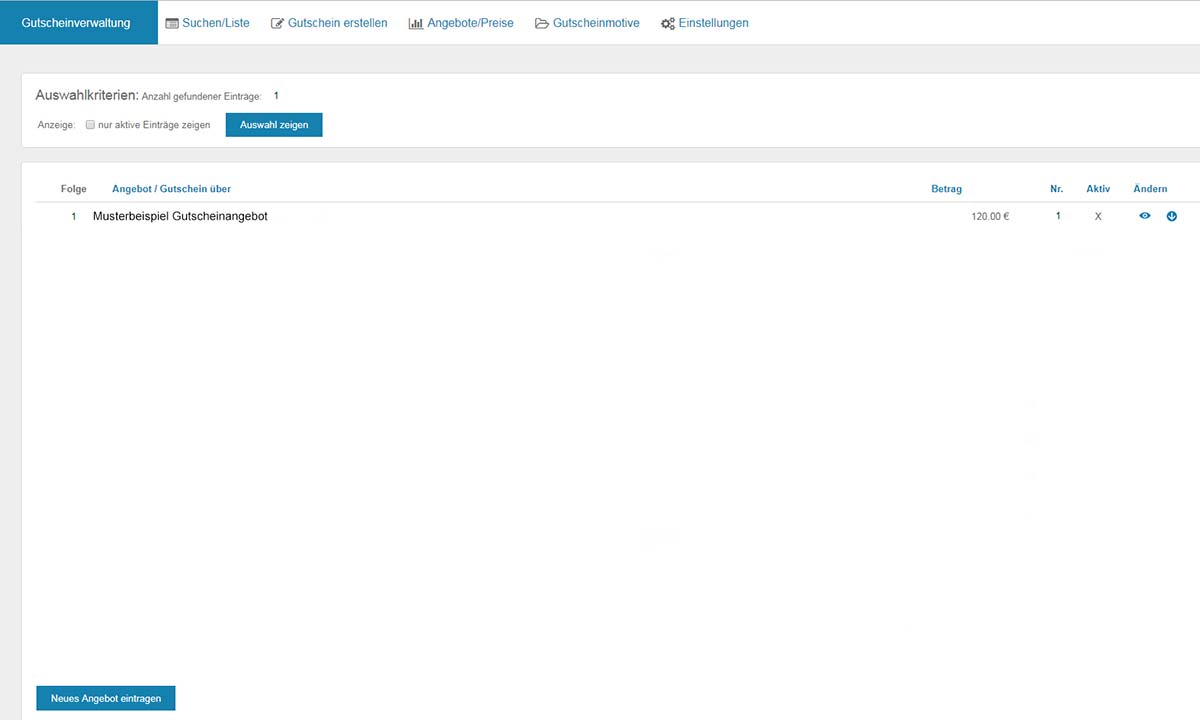Click the Gutscheinmotive folder icon

(542, 23)
